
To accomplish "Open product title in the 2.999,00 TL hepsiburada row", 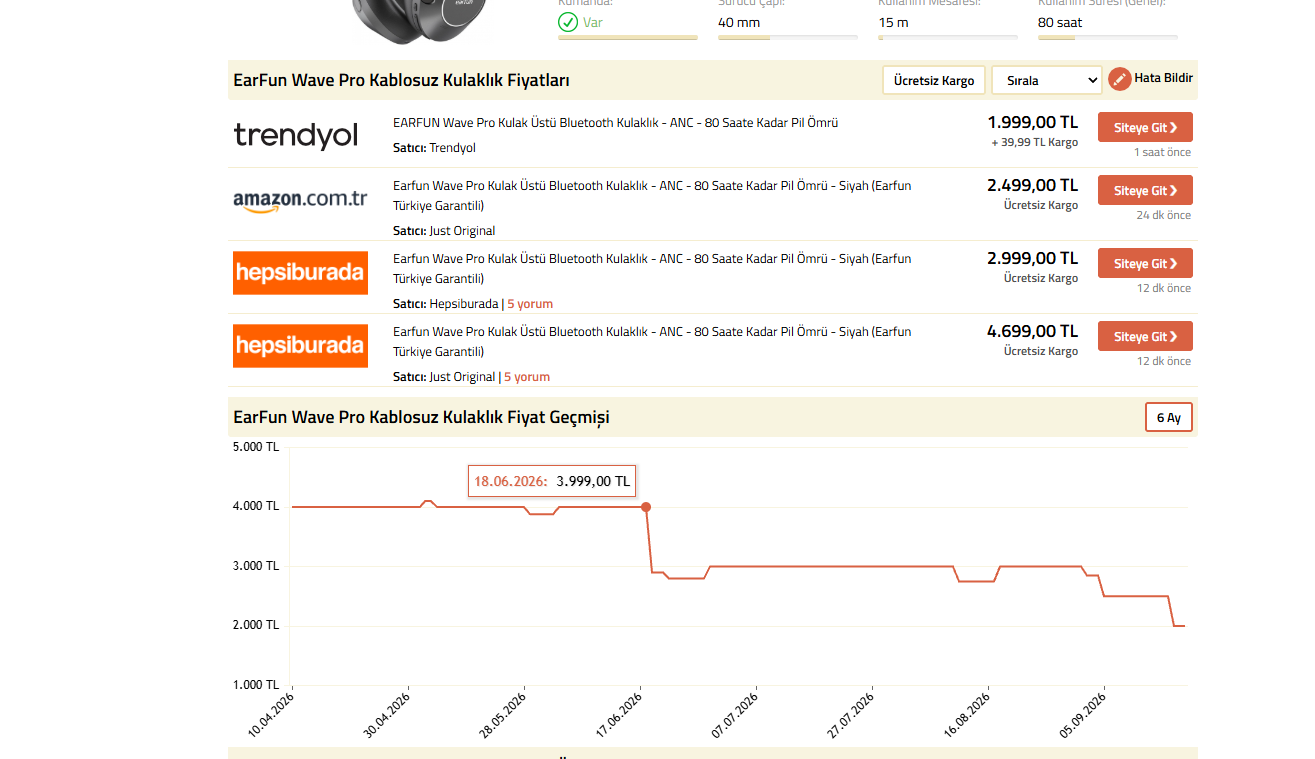I will point(652,269).
